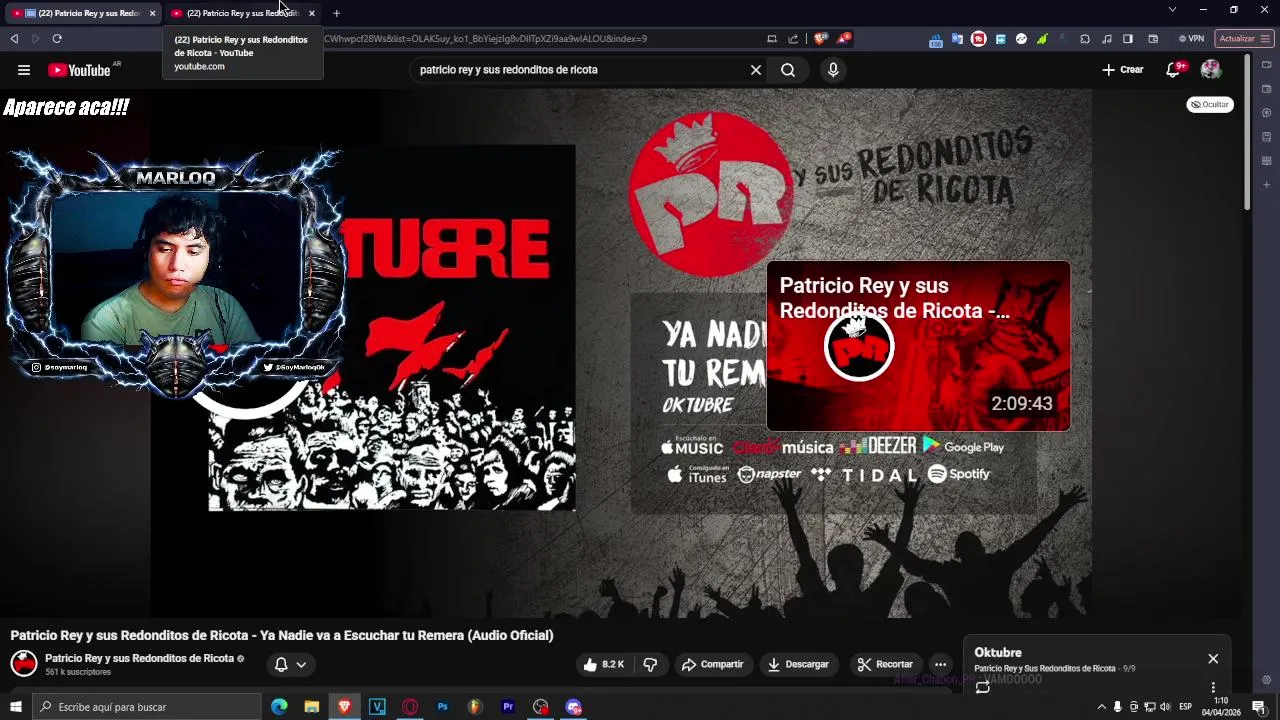This screenshot has width=1280, height=720.
Task: Dislike the video with thumbs-down
Action: (650, 664)
